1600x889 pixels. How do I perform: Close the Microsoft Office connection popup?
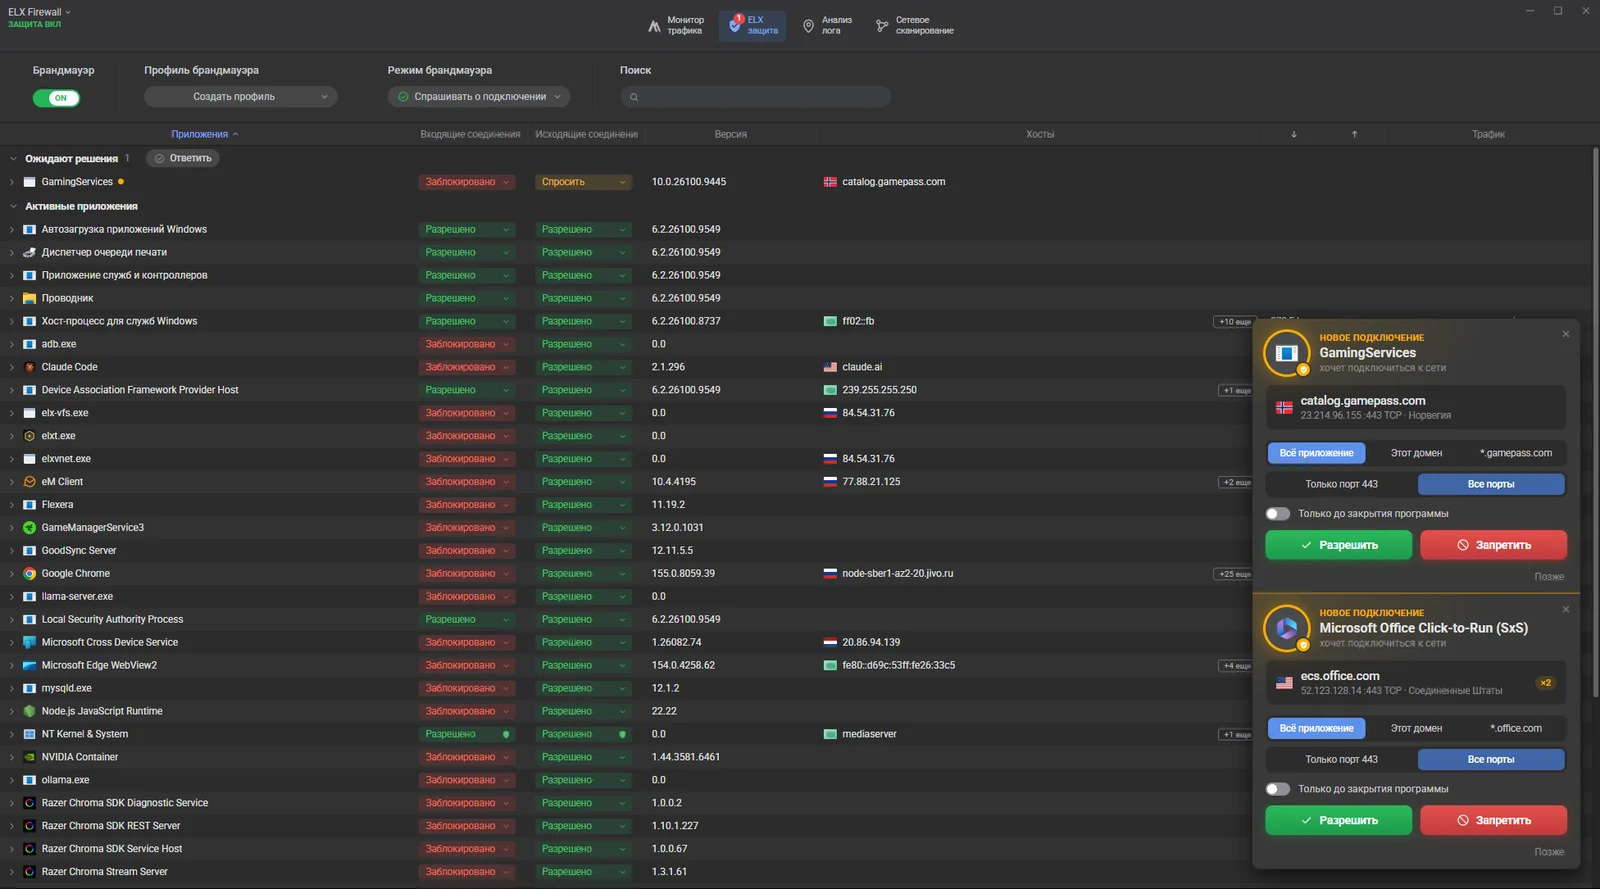point(1566,609)
